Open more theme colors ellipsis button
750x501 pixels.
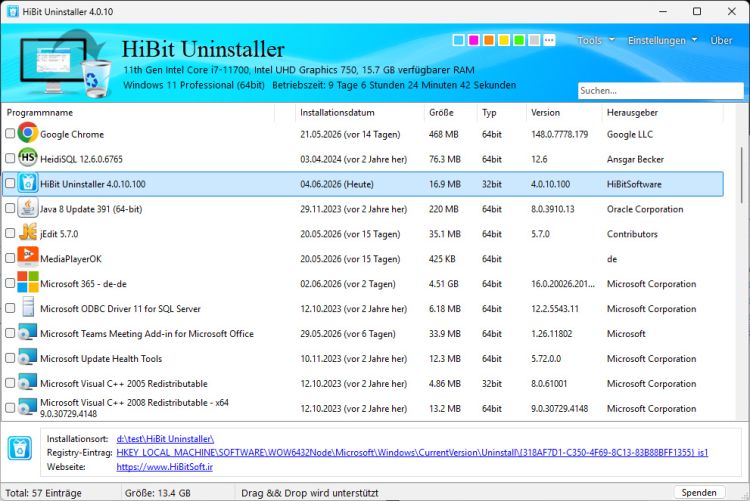coord(549,40)
